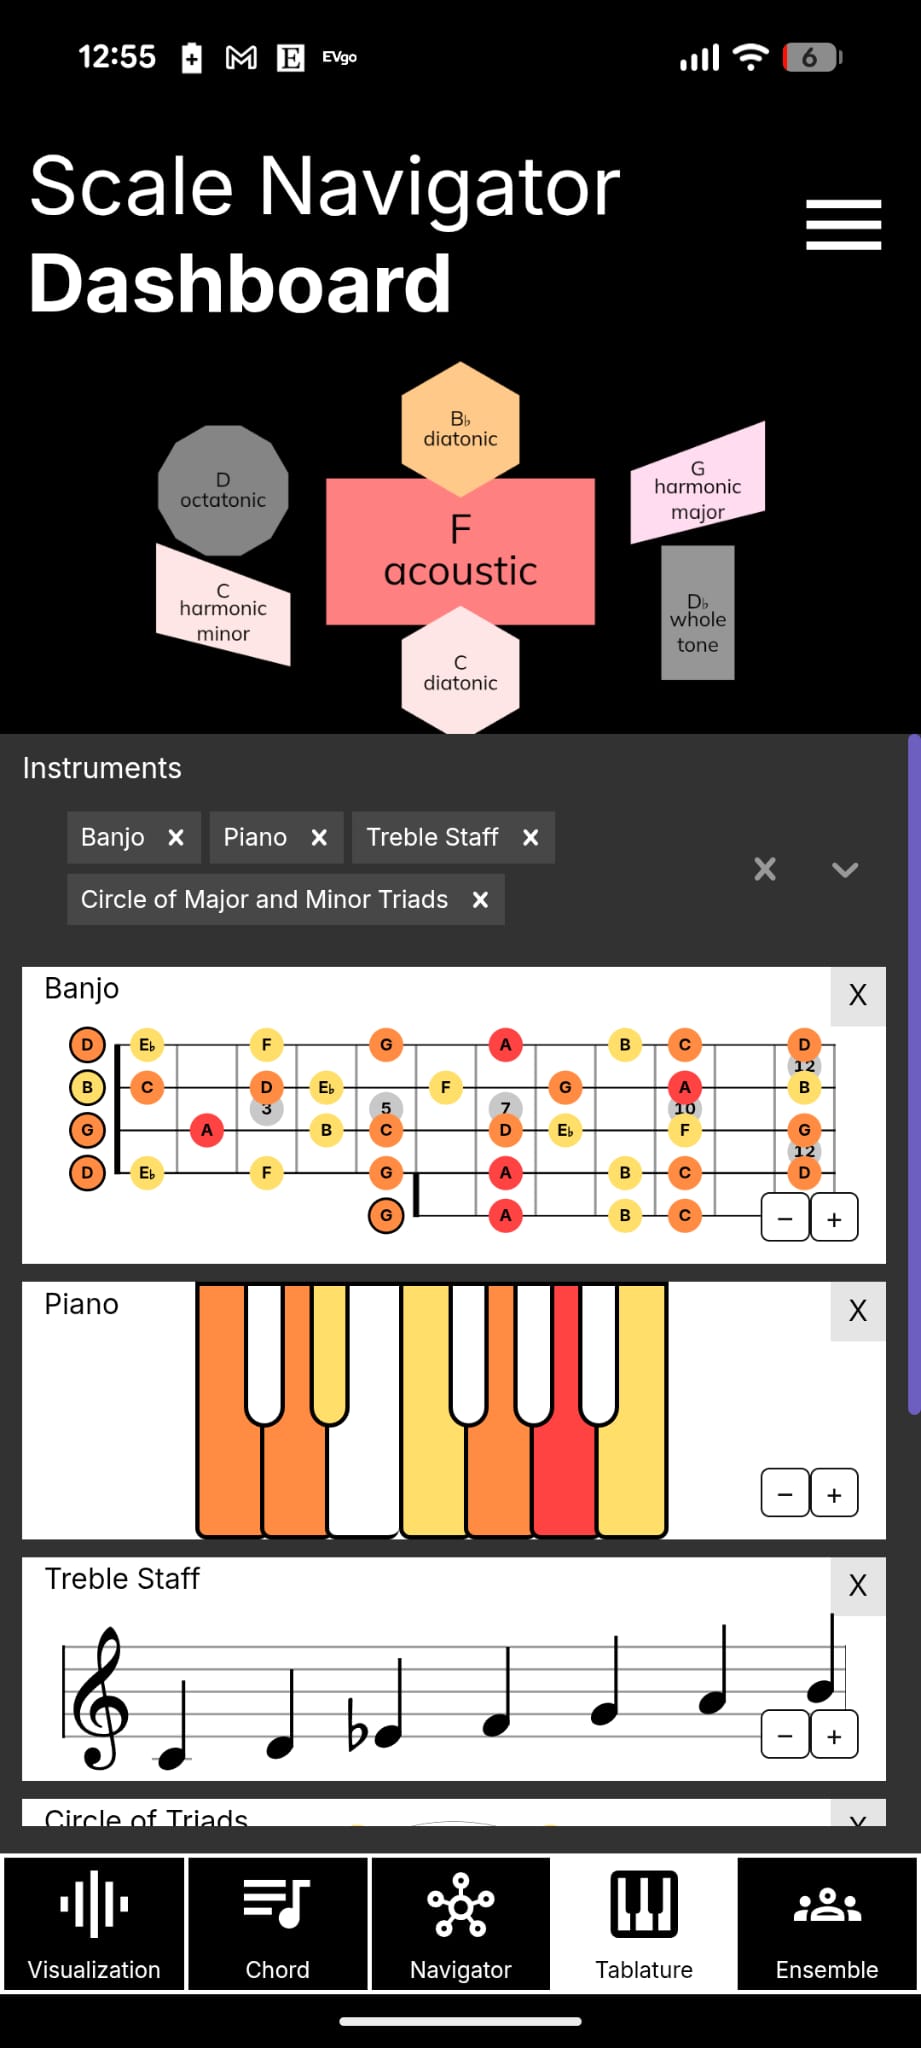Select the Chord icon in bottom navigation

pyautogui.click(x=277, y=1920)
